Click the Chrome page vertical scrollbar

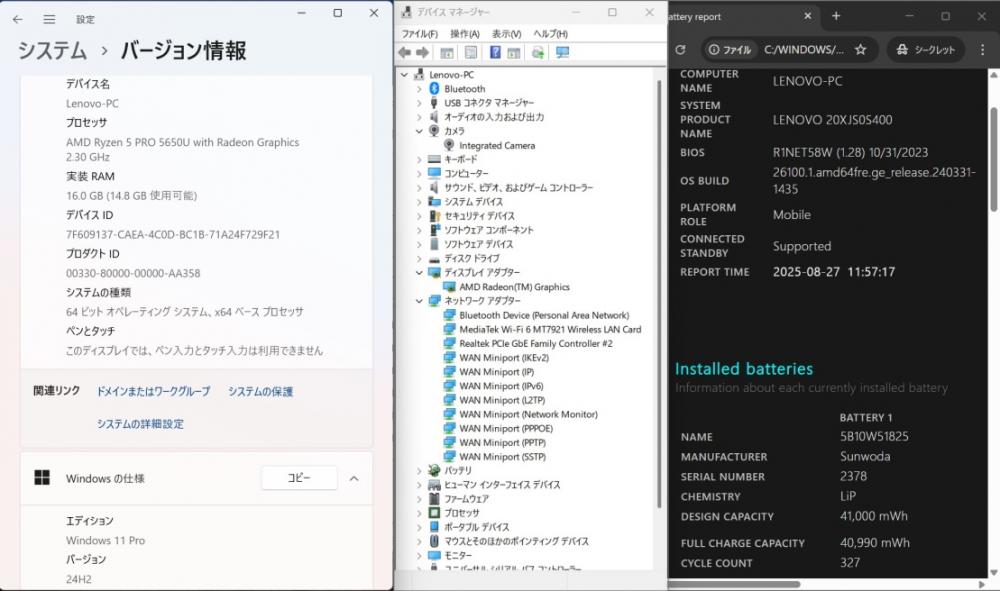click(x=993, y=159)
